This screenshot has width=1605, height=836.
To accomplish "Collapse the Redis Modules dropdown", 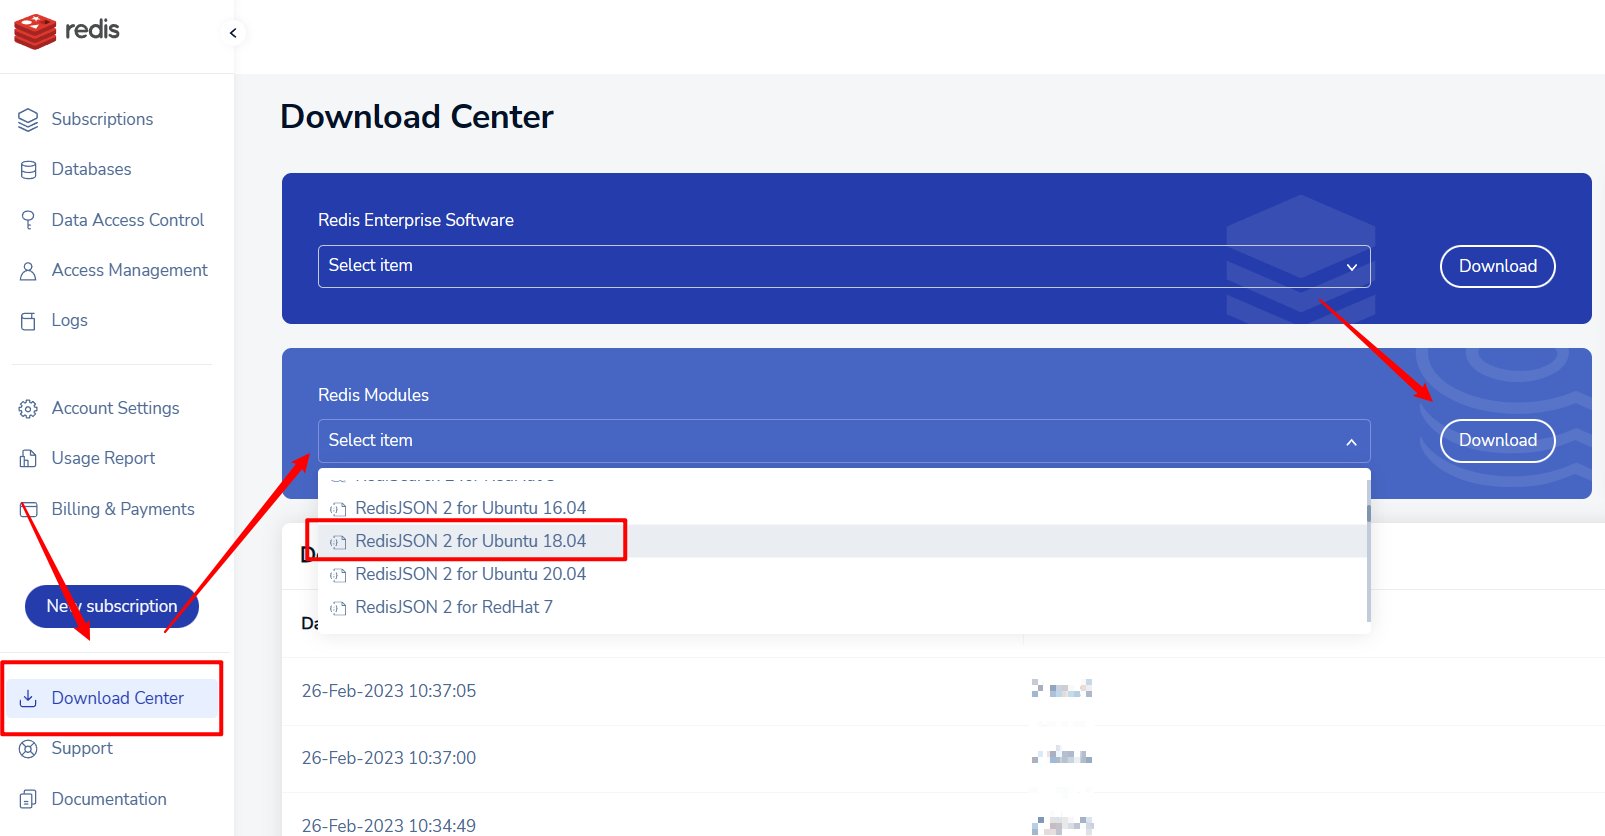I will (x=1350, y=441).
